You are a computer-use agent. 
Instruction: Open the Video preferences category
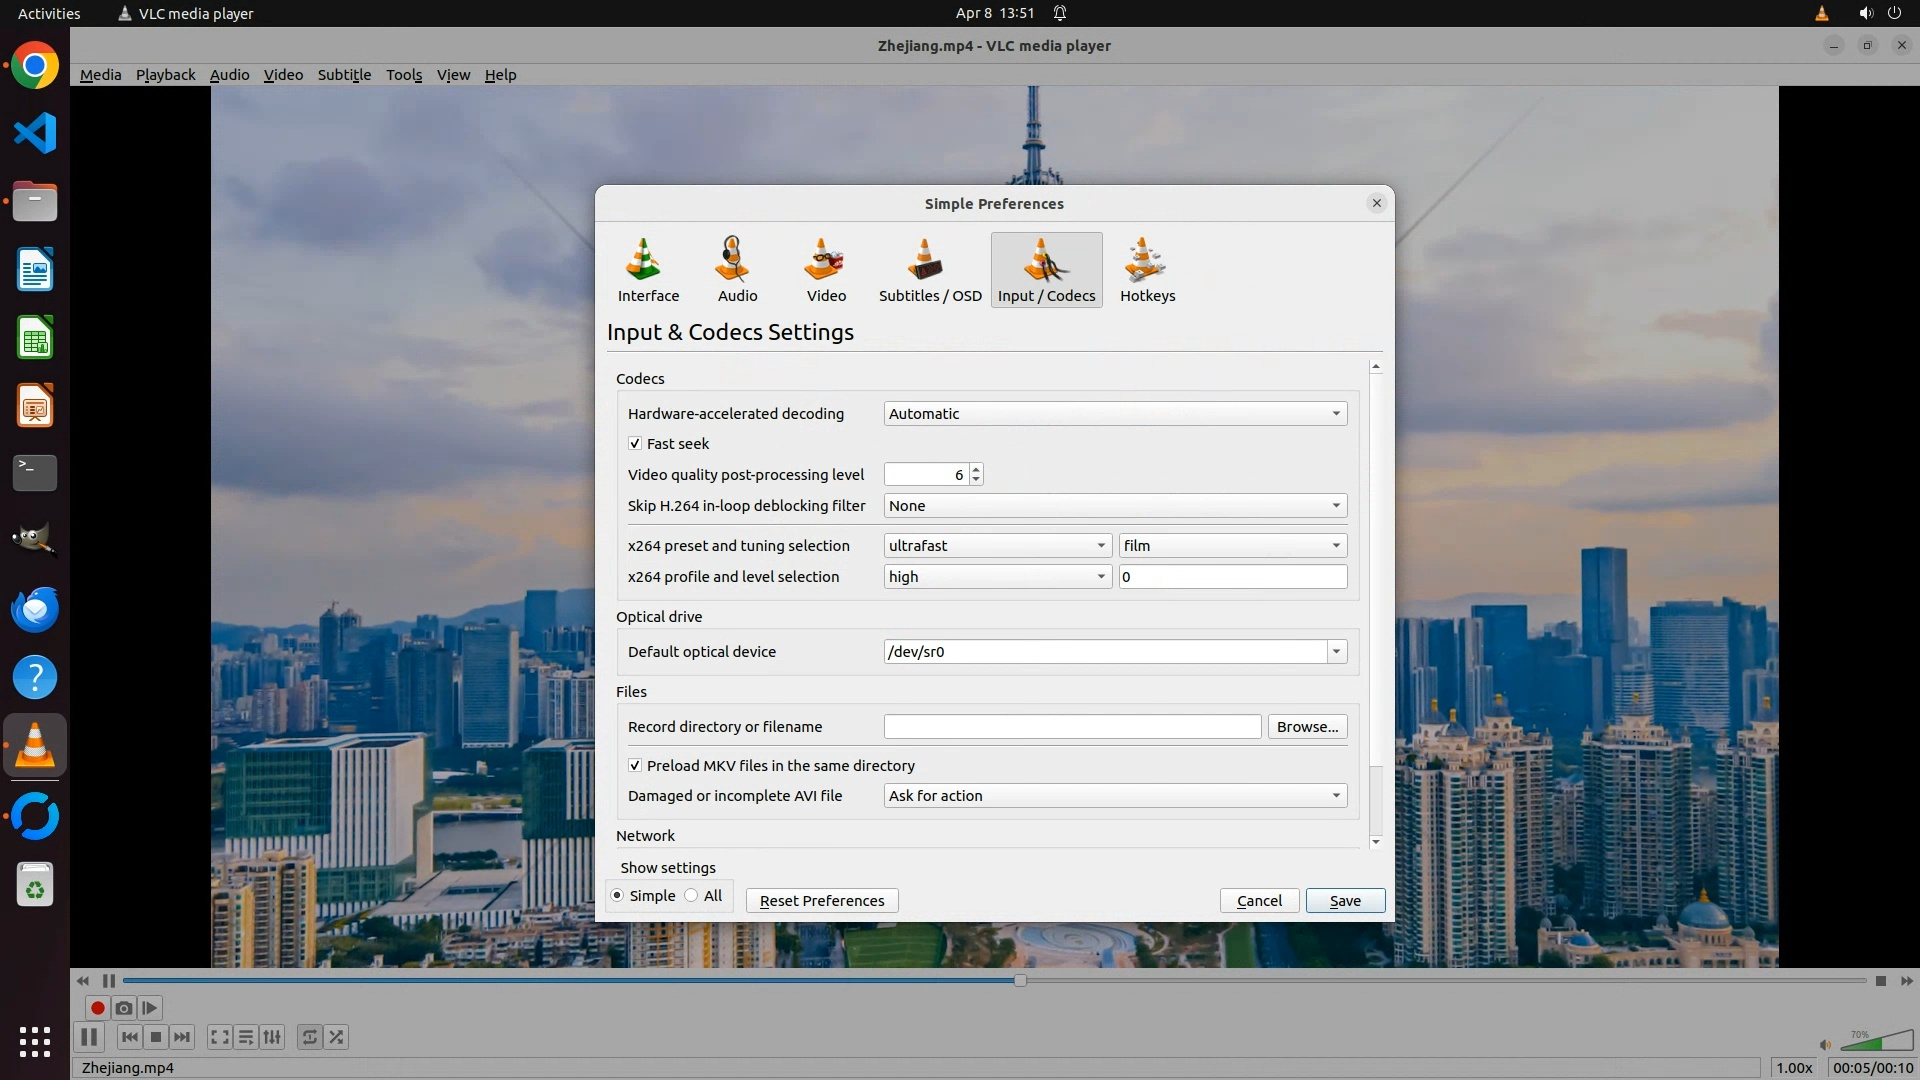[826, 270]
